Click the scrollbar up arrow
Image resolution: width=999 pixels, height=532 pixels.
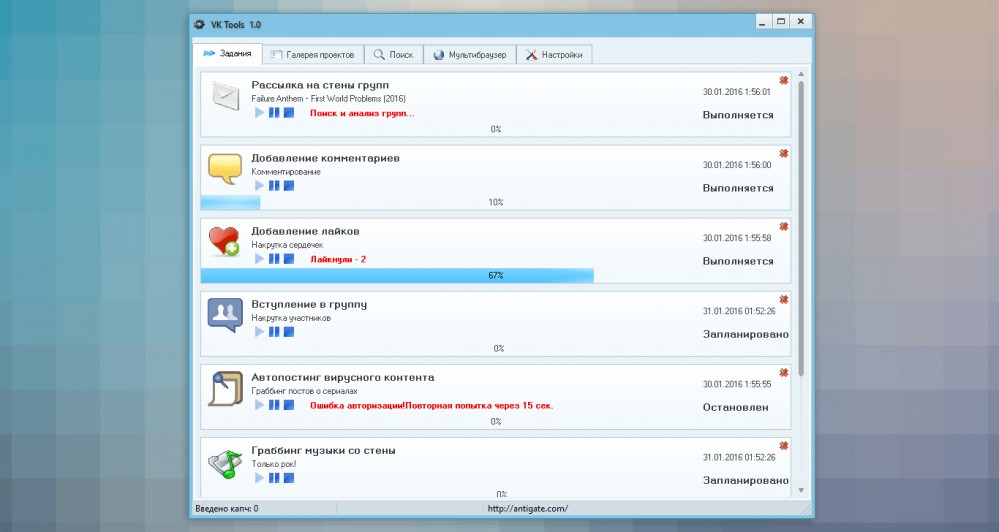(801, 75)
